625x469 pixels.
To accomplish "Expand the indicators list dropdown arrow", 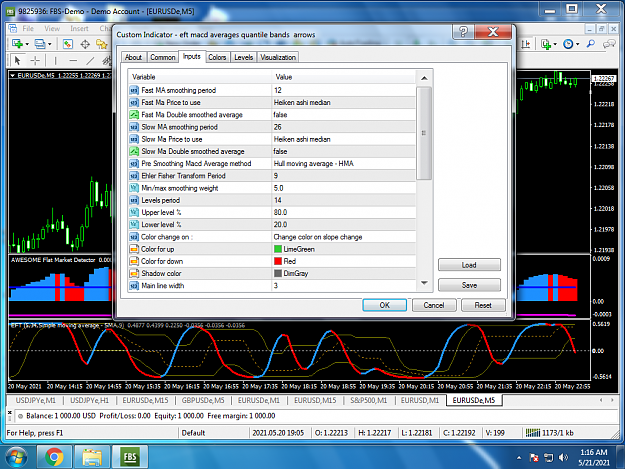I will 554,44.
